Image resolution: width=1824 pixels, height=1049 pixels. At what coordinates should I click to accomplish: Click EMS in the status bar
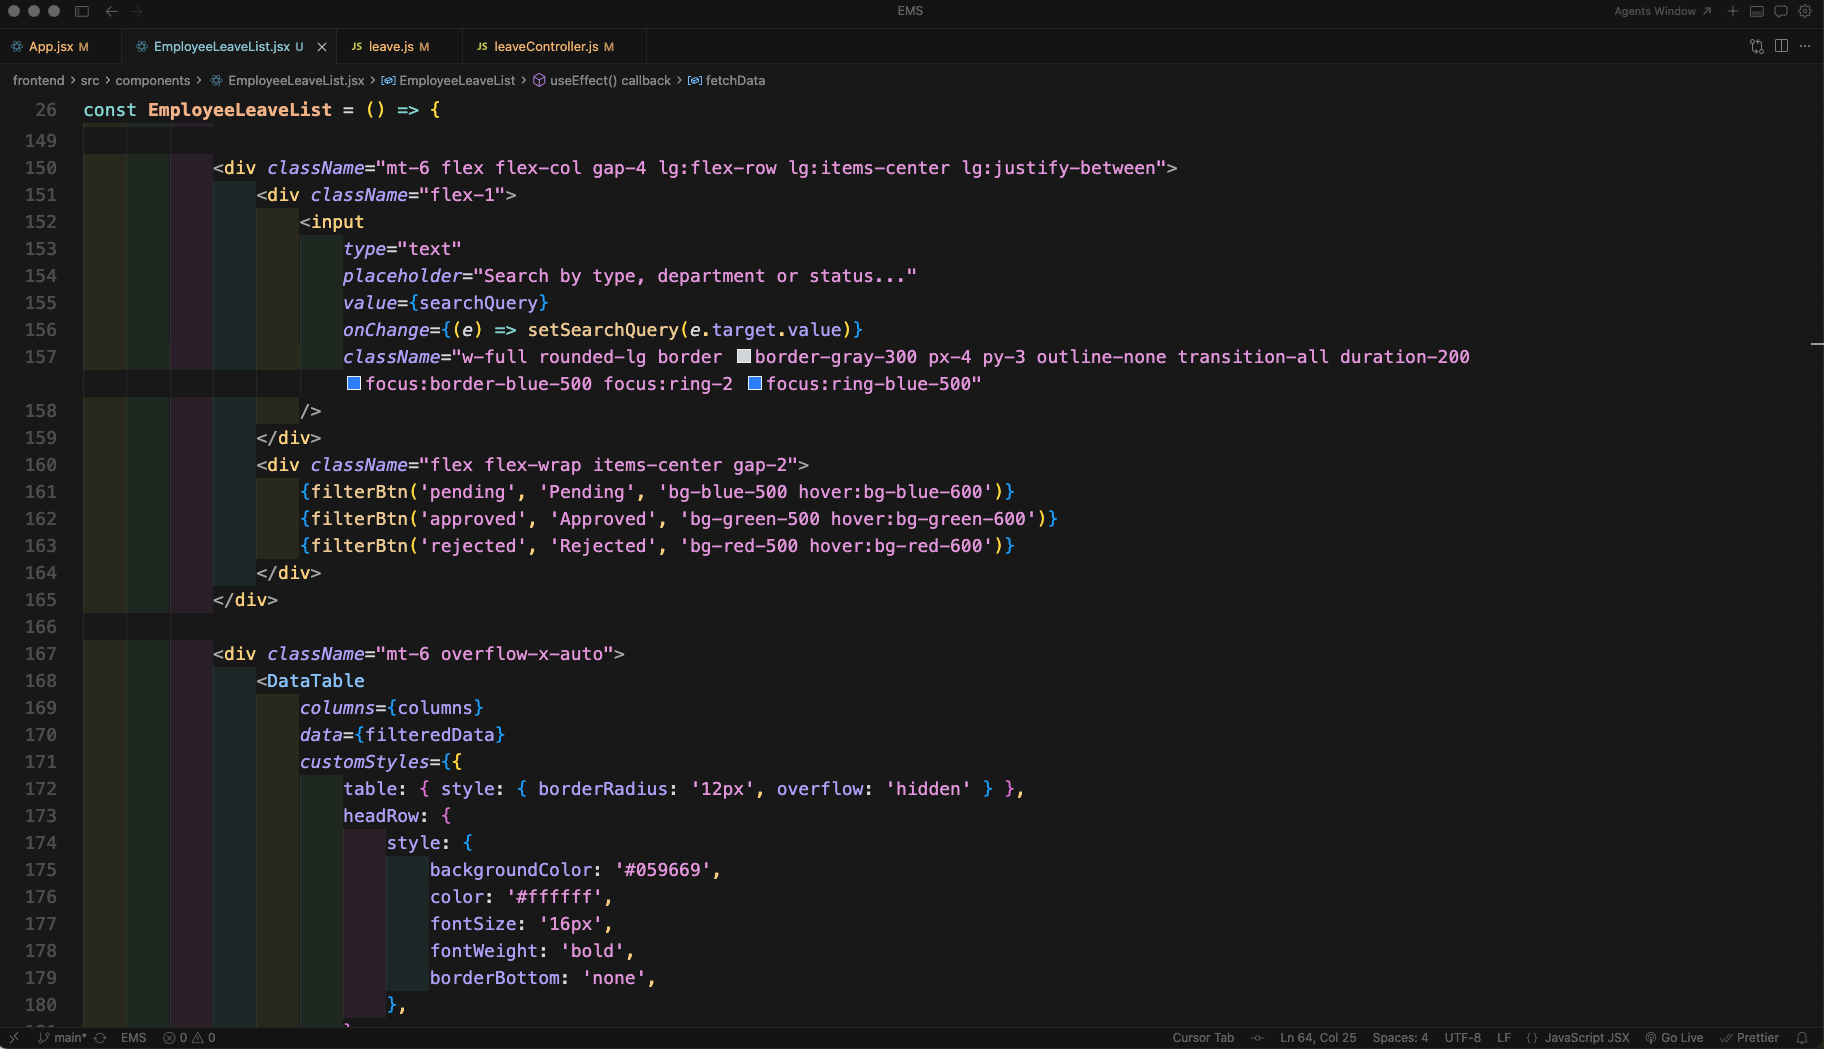pyautogui.click(x=134, y=1038)
